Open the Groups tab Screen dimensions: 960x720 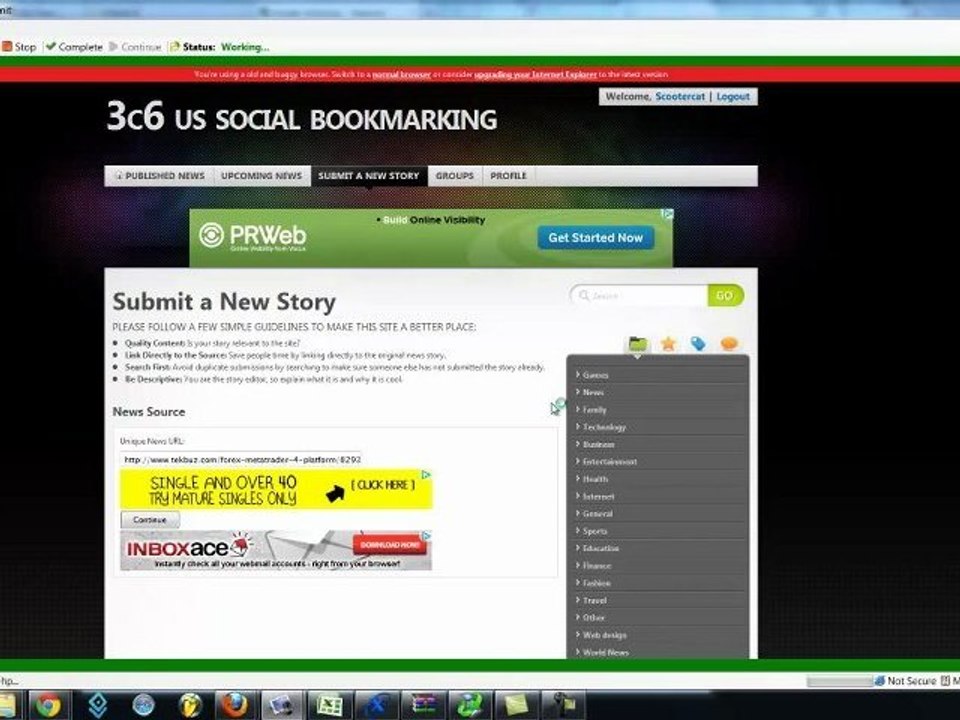tap(454, 176)
